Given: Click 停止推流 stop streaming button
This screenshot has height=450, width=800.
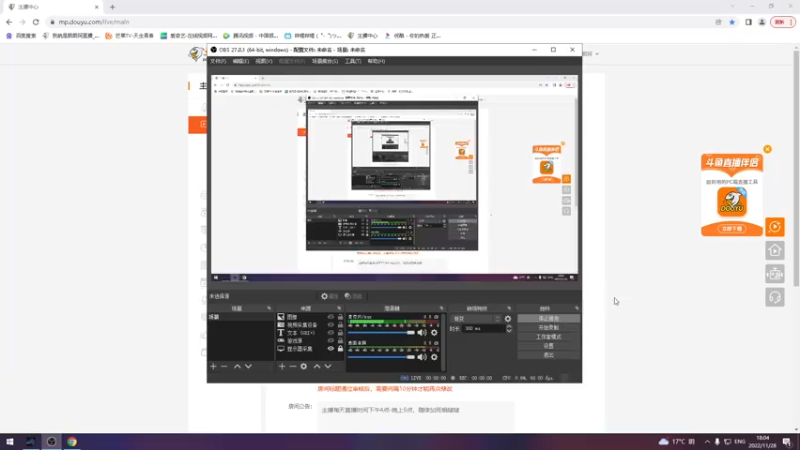Looking at the screenshot, I should point(548,318).
